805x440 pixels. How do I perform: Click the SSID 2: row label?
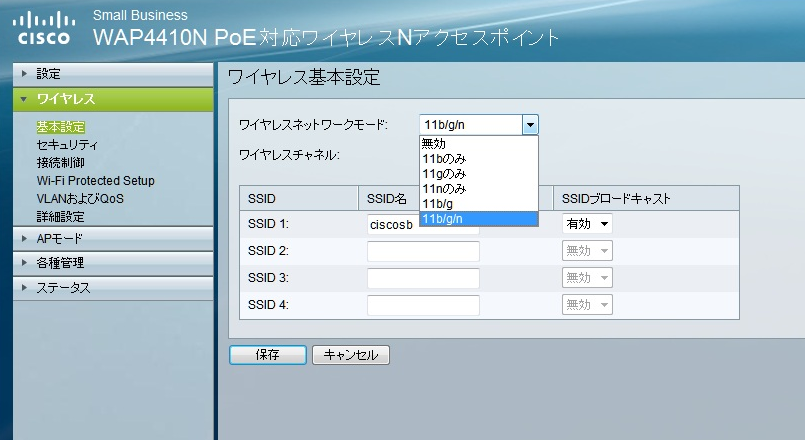pos(268,251)
